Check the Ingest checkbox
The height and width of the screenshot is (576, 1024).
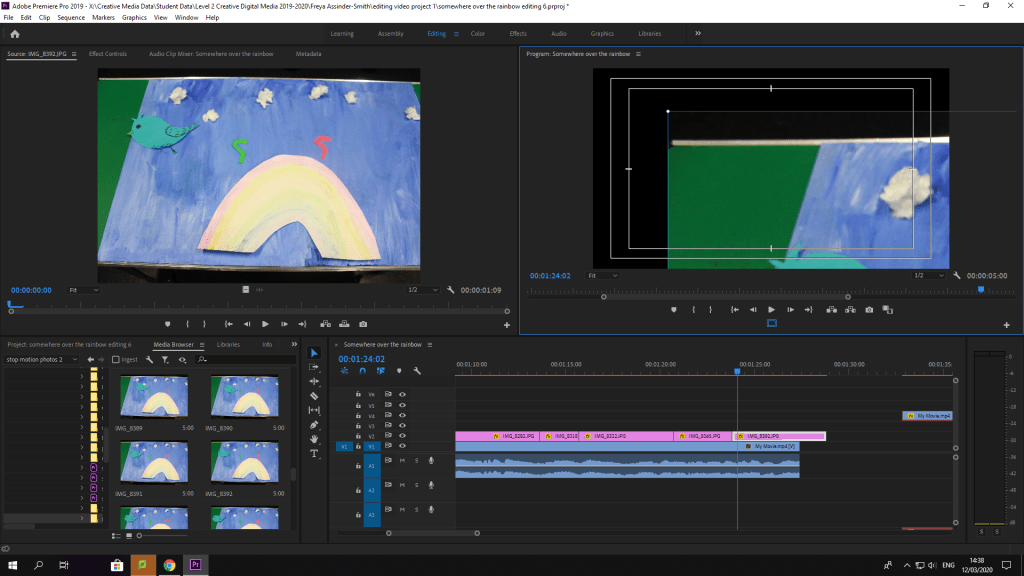[116, 359]
